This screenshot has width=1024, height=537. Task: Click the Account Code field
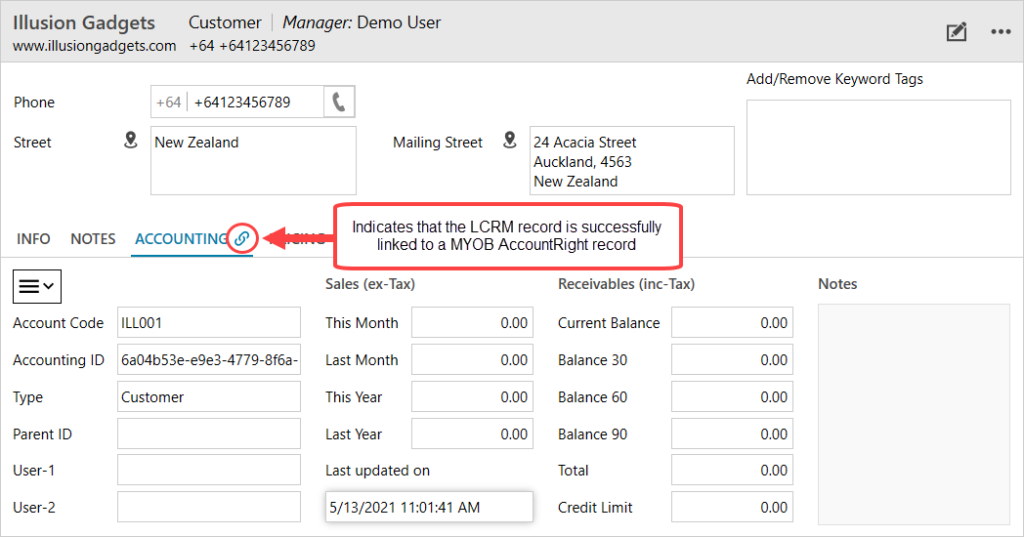click(x=208, y=323)
